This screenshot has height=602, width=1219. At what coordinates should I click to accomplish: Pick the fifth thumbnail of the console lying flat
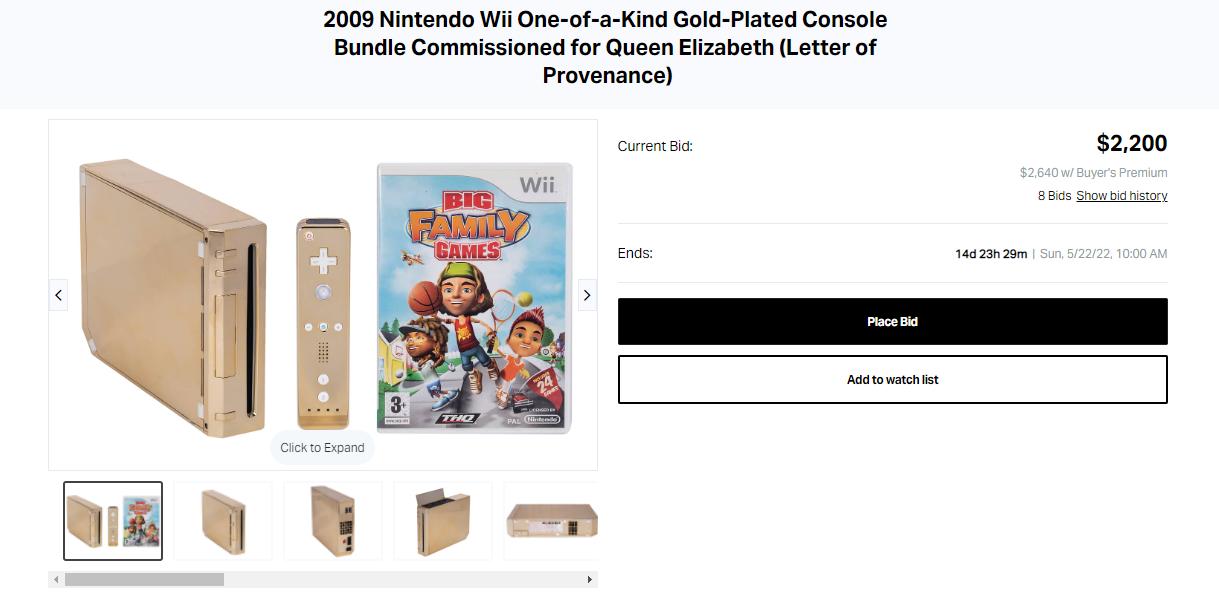551,521
